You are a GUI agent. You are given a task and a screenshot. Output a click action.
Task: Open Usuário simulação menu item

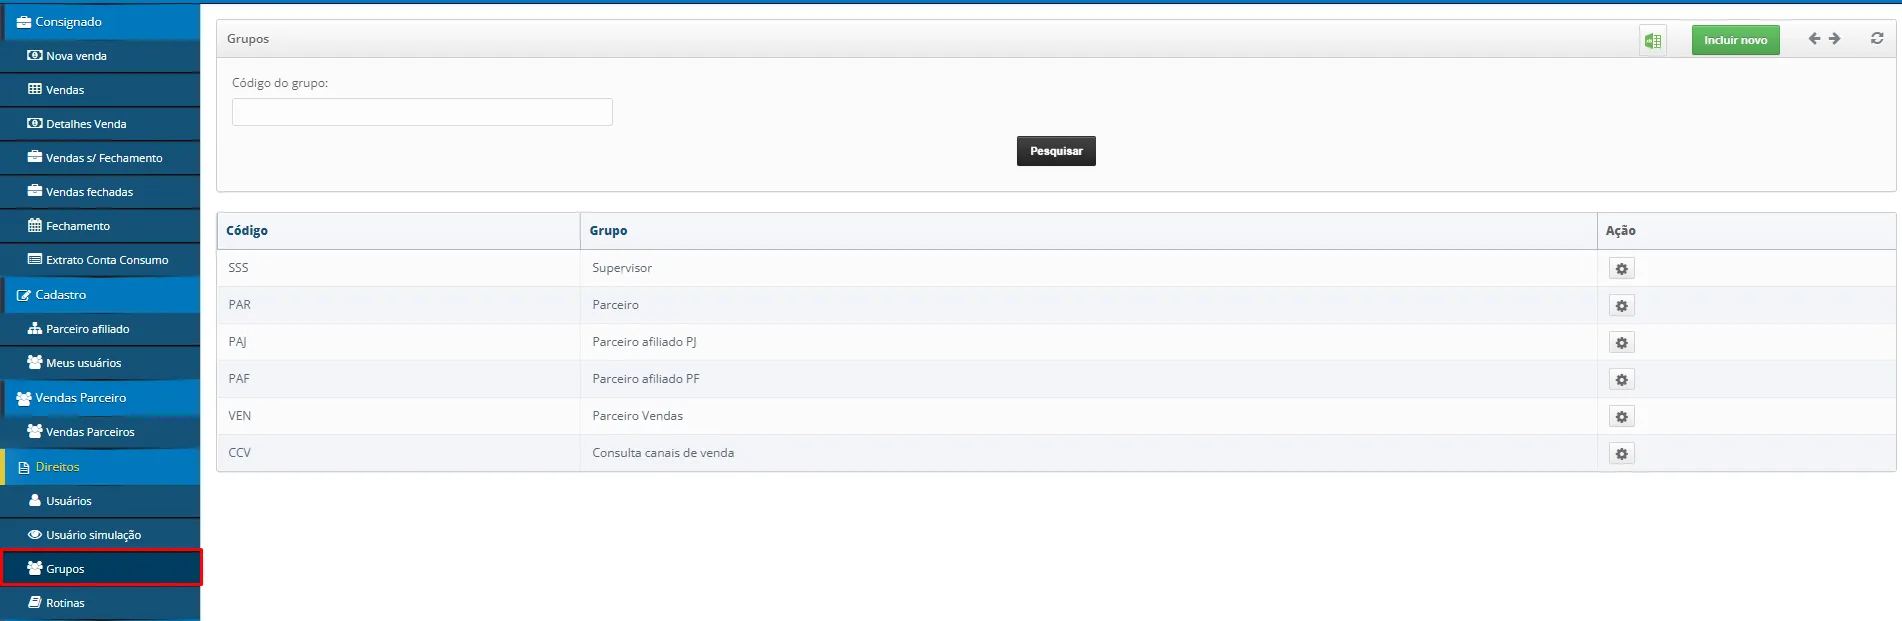coord(93,535)
